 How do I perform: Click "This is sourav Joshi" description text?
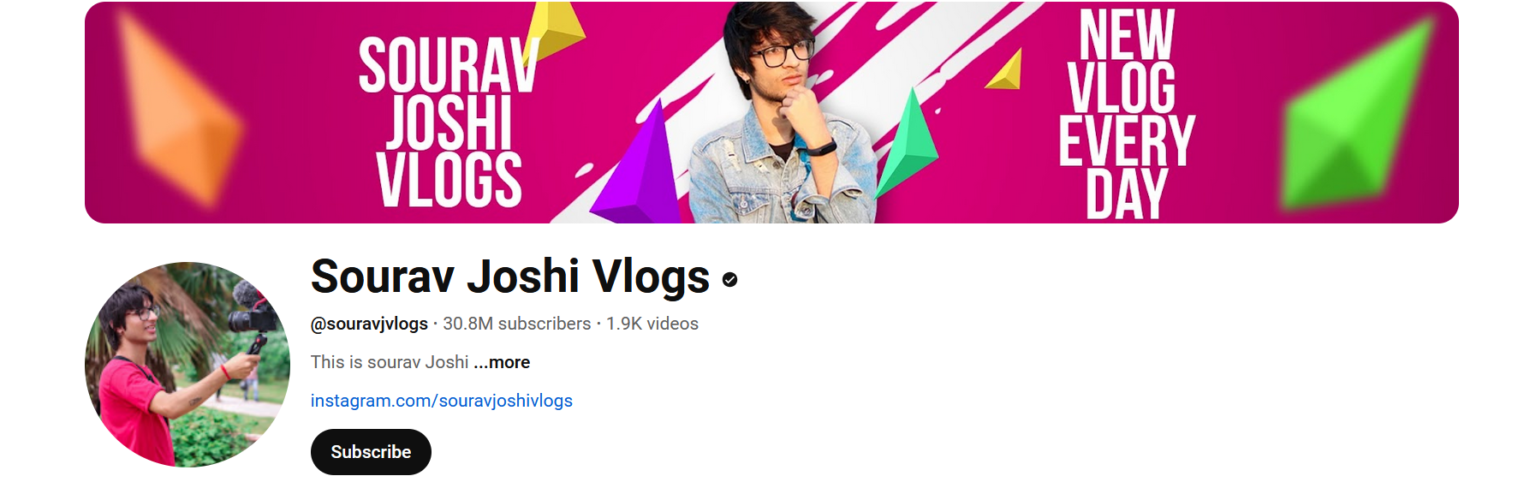(x=390, y=362)
